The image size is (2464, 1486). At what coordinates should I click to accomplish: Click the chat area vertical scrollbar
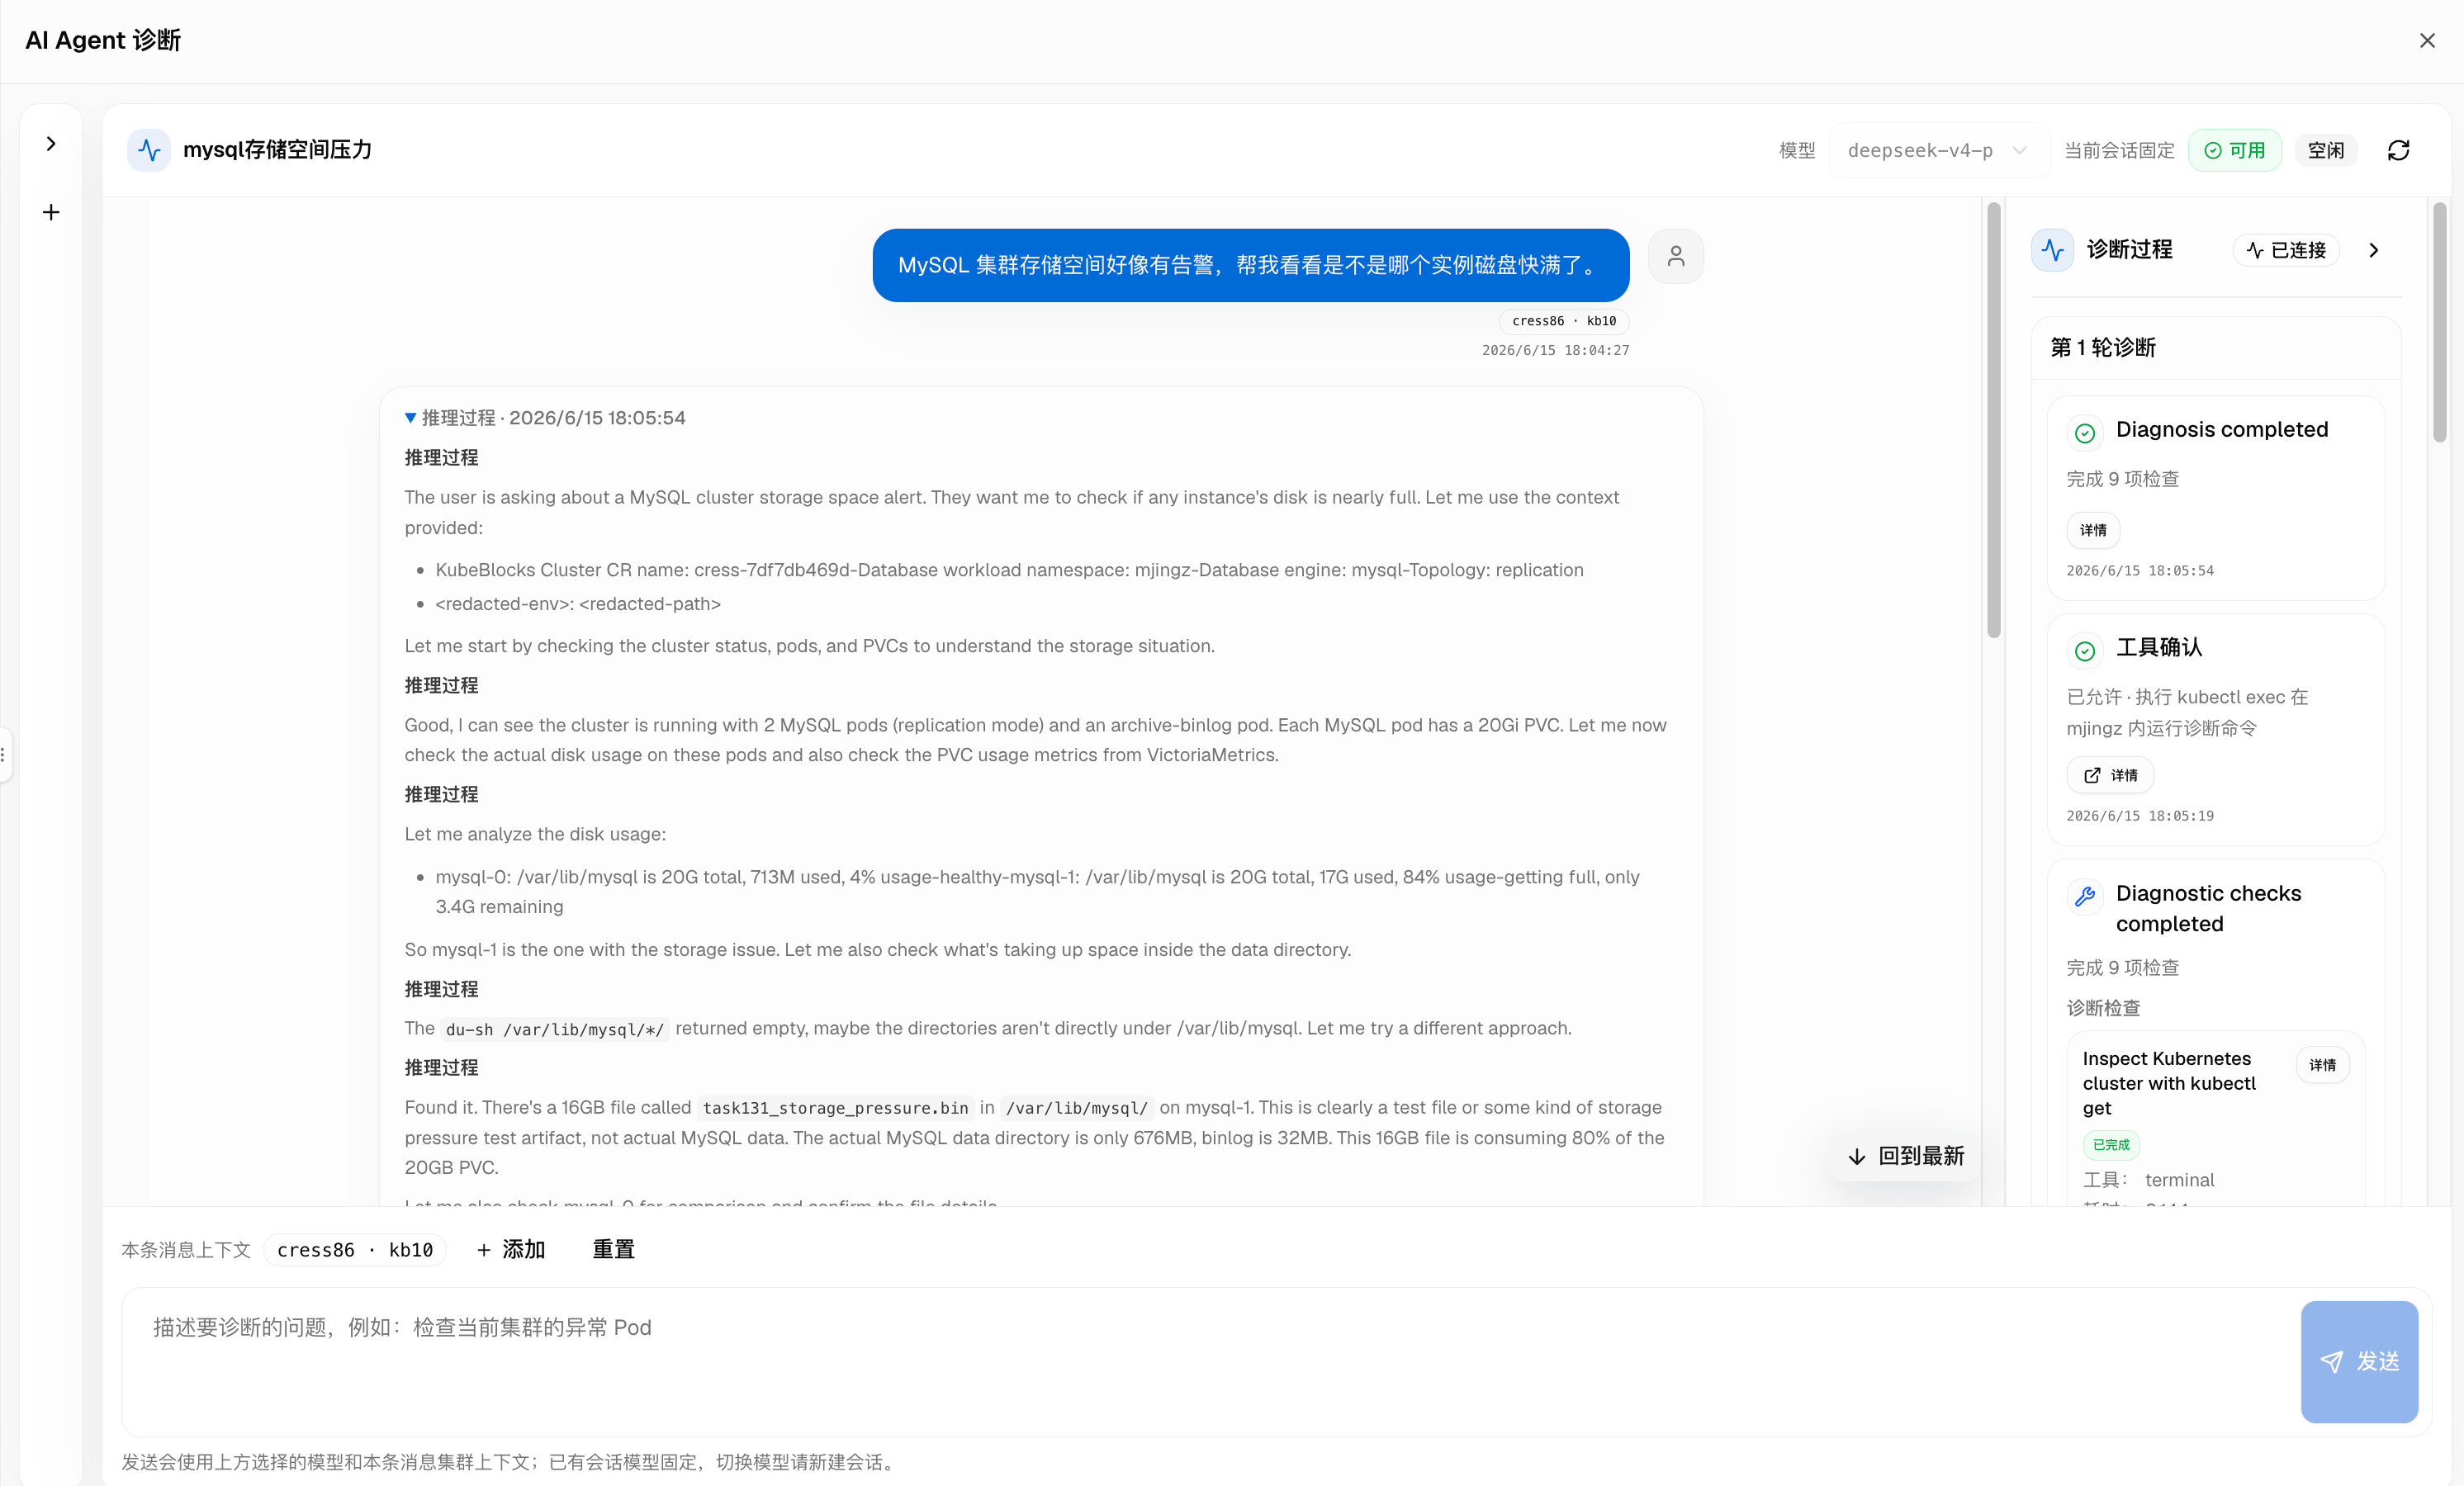pyautogui.click(x=1993, y=420)
